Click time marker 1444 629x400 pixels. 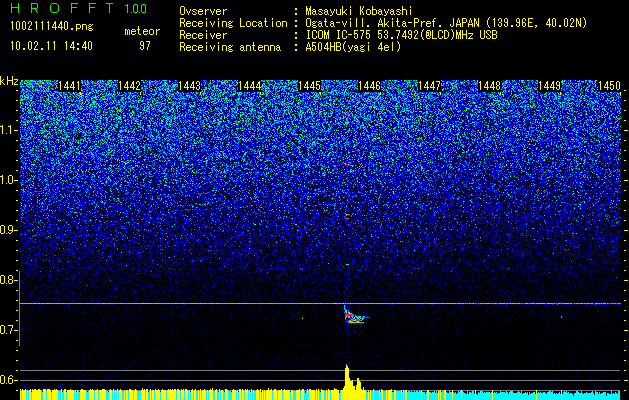click(x=250, y=86)
